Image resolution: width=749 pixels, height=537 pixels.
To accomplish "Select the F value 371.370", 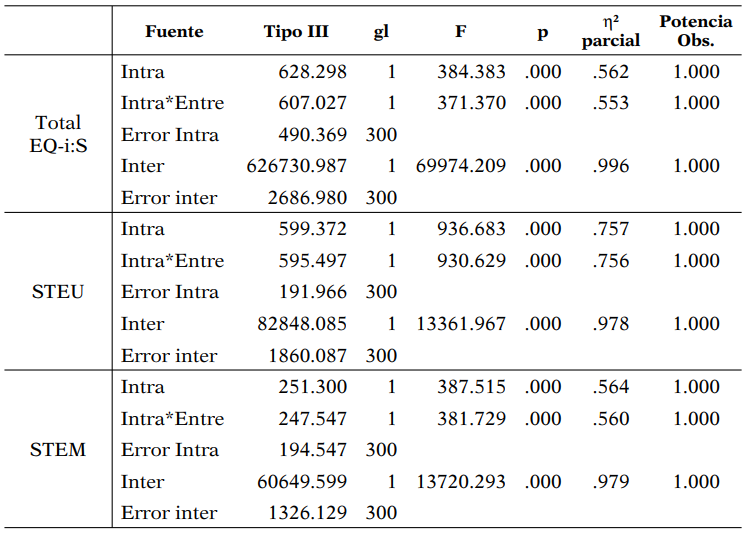I will pos(471,103).
